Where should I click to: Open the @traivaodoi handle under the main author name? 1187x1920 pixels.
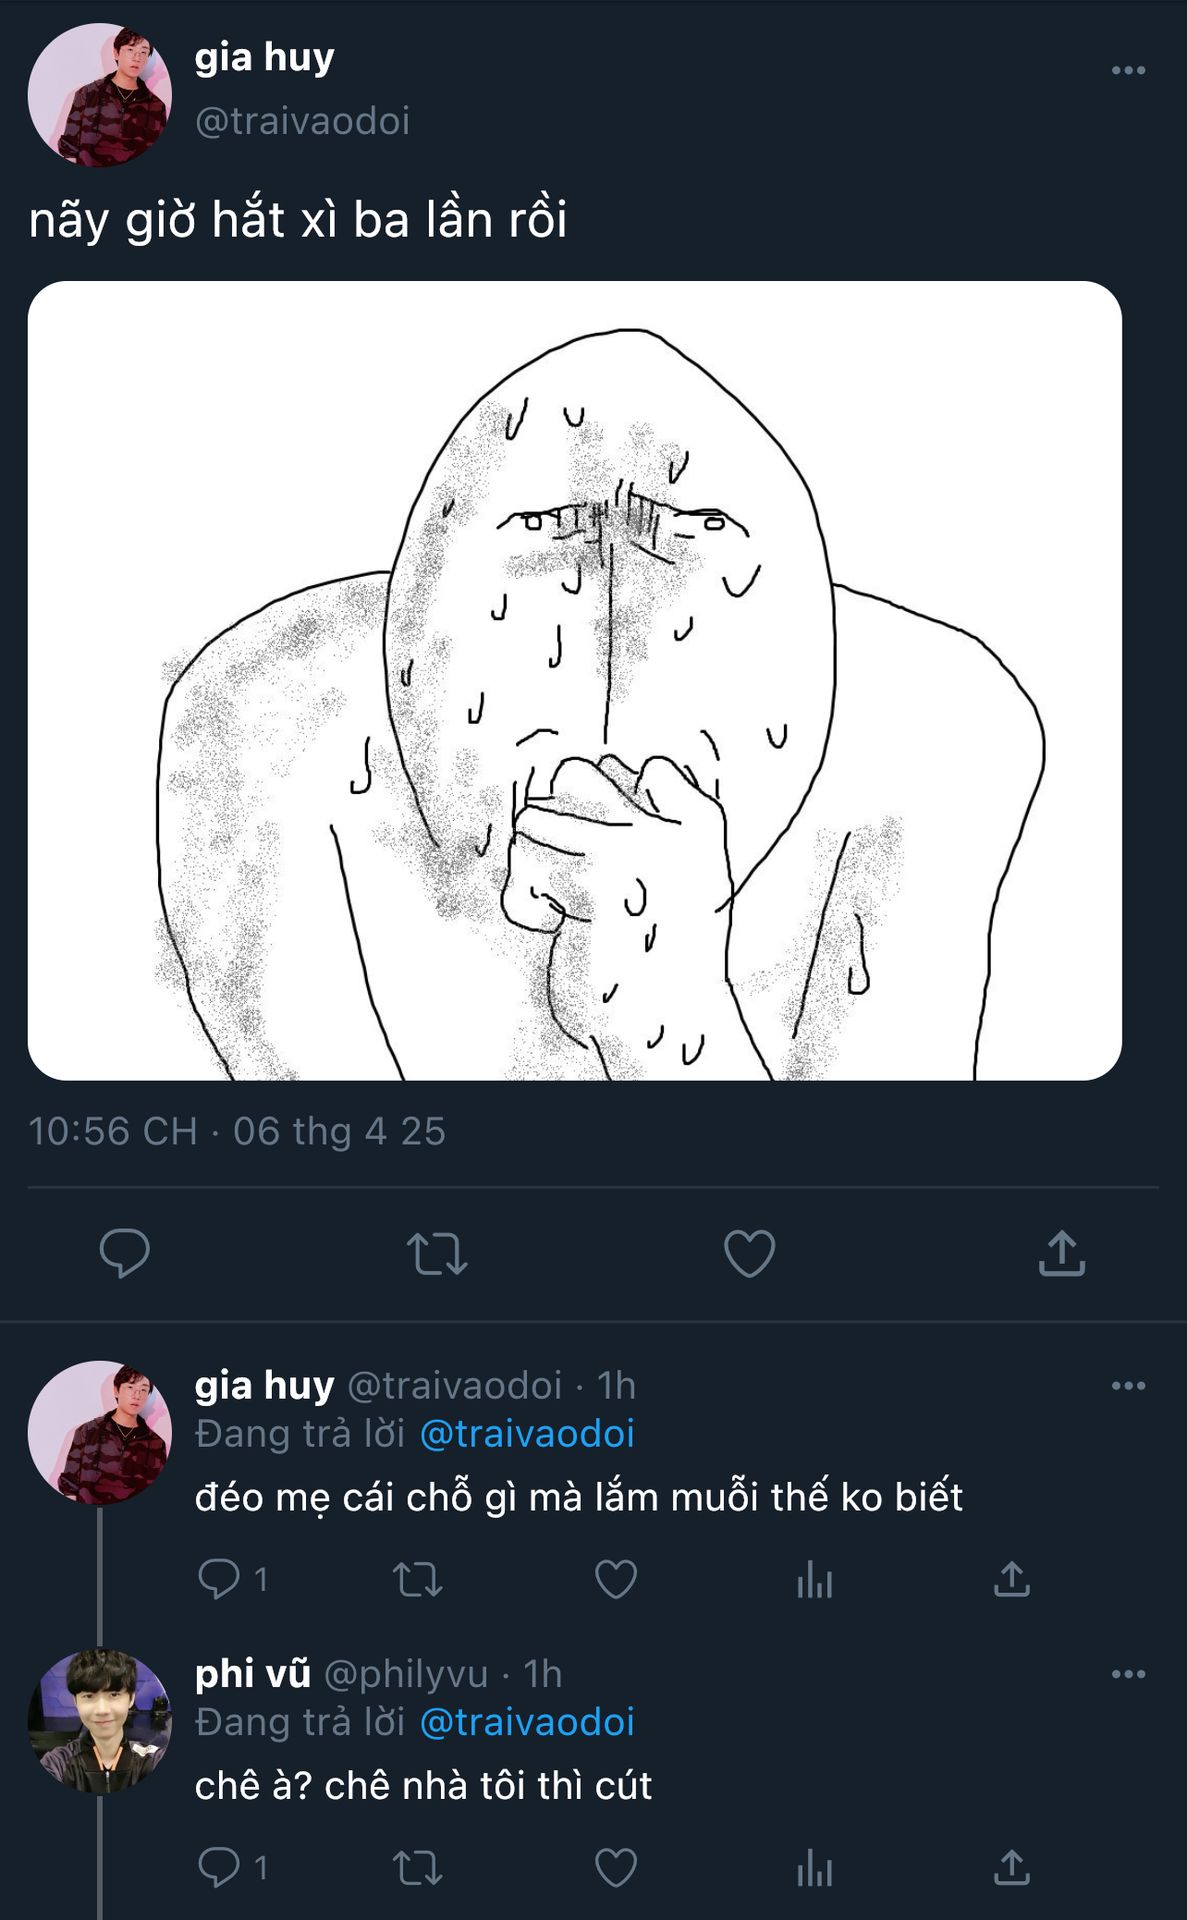(x=302, y=121)
